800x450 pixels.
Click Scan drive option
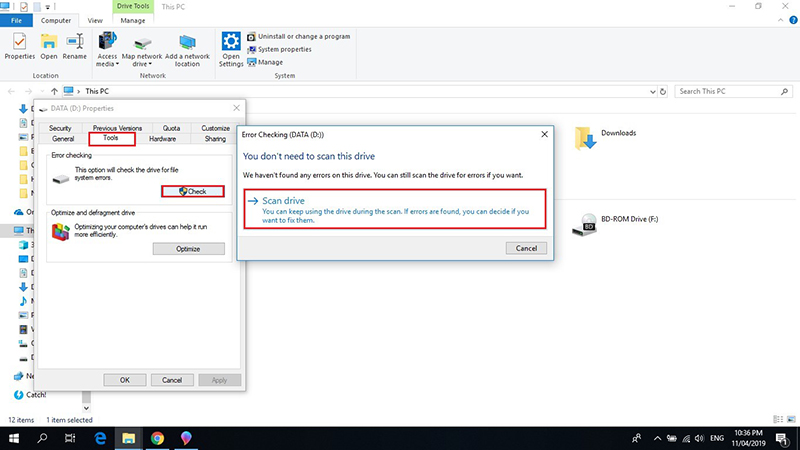click(x=395, y=209)
